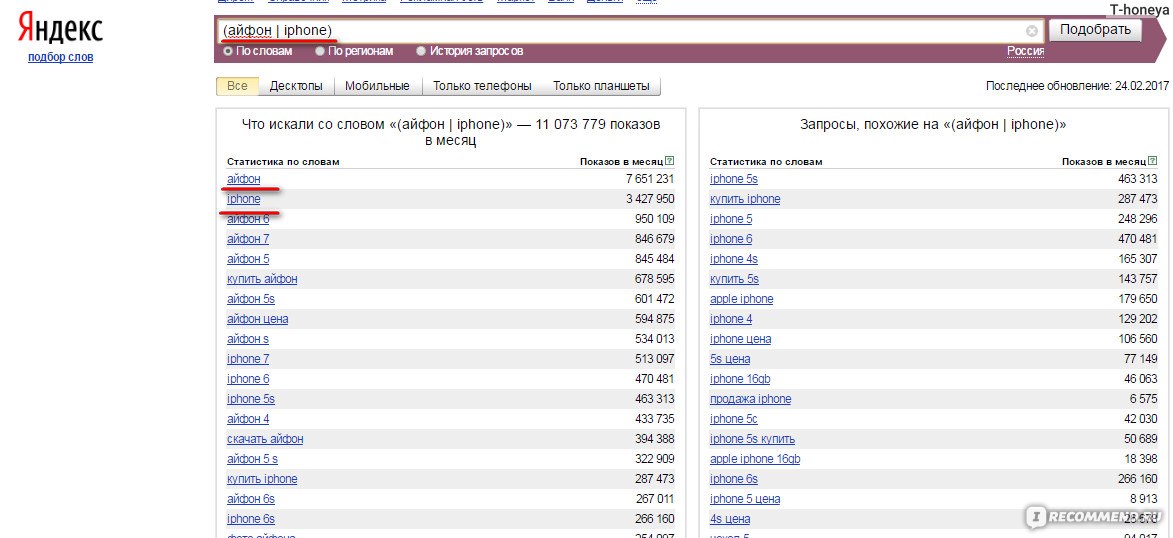Select the 'По словам' radio option

tap(228, 52)
